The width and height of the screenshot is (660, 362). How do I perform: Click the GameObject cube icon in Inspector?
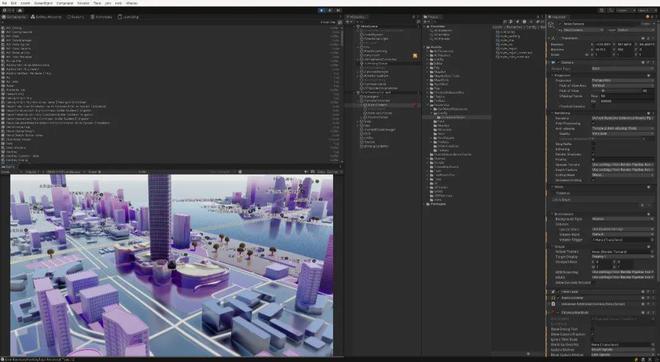tap(552, 26)
